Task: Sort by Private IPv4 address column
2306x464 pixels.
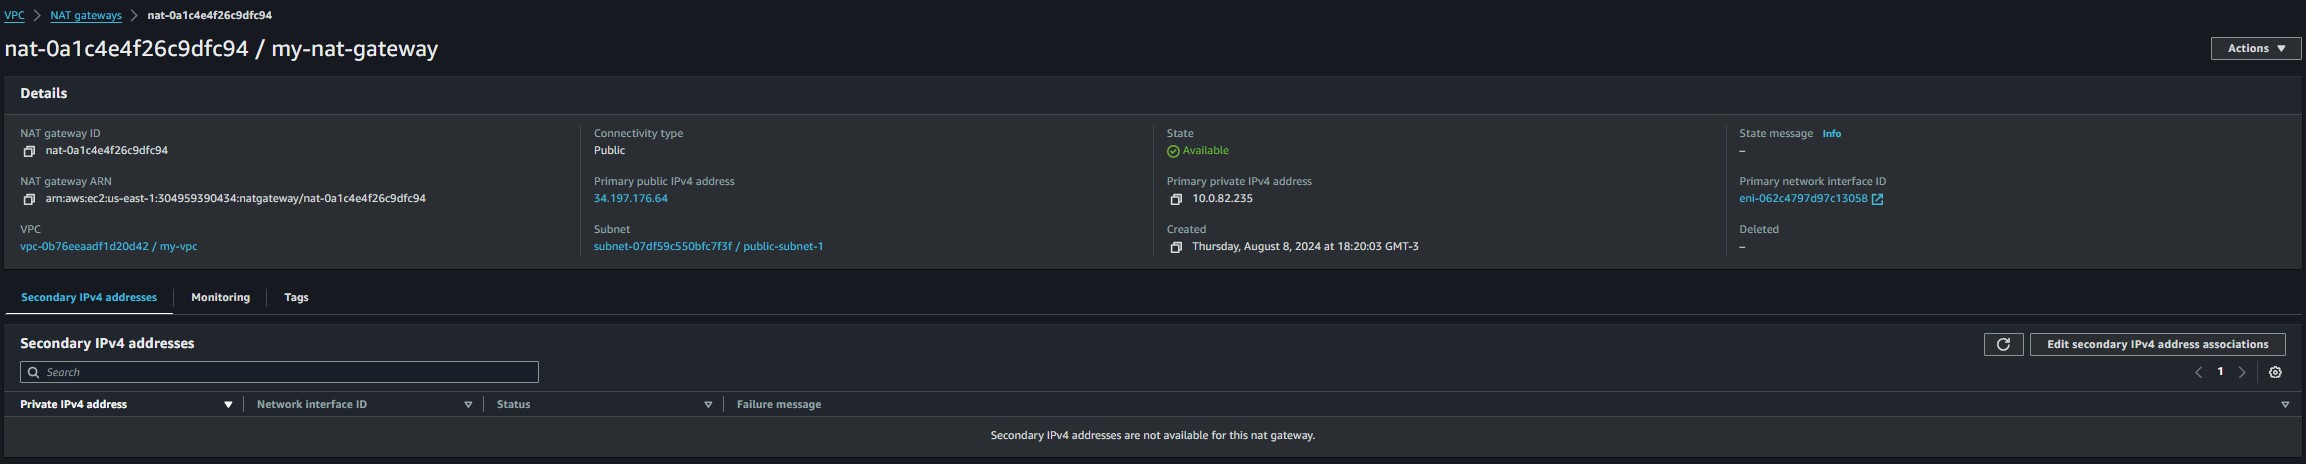Action: point(228,405)
